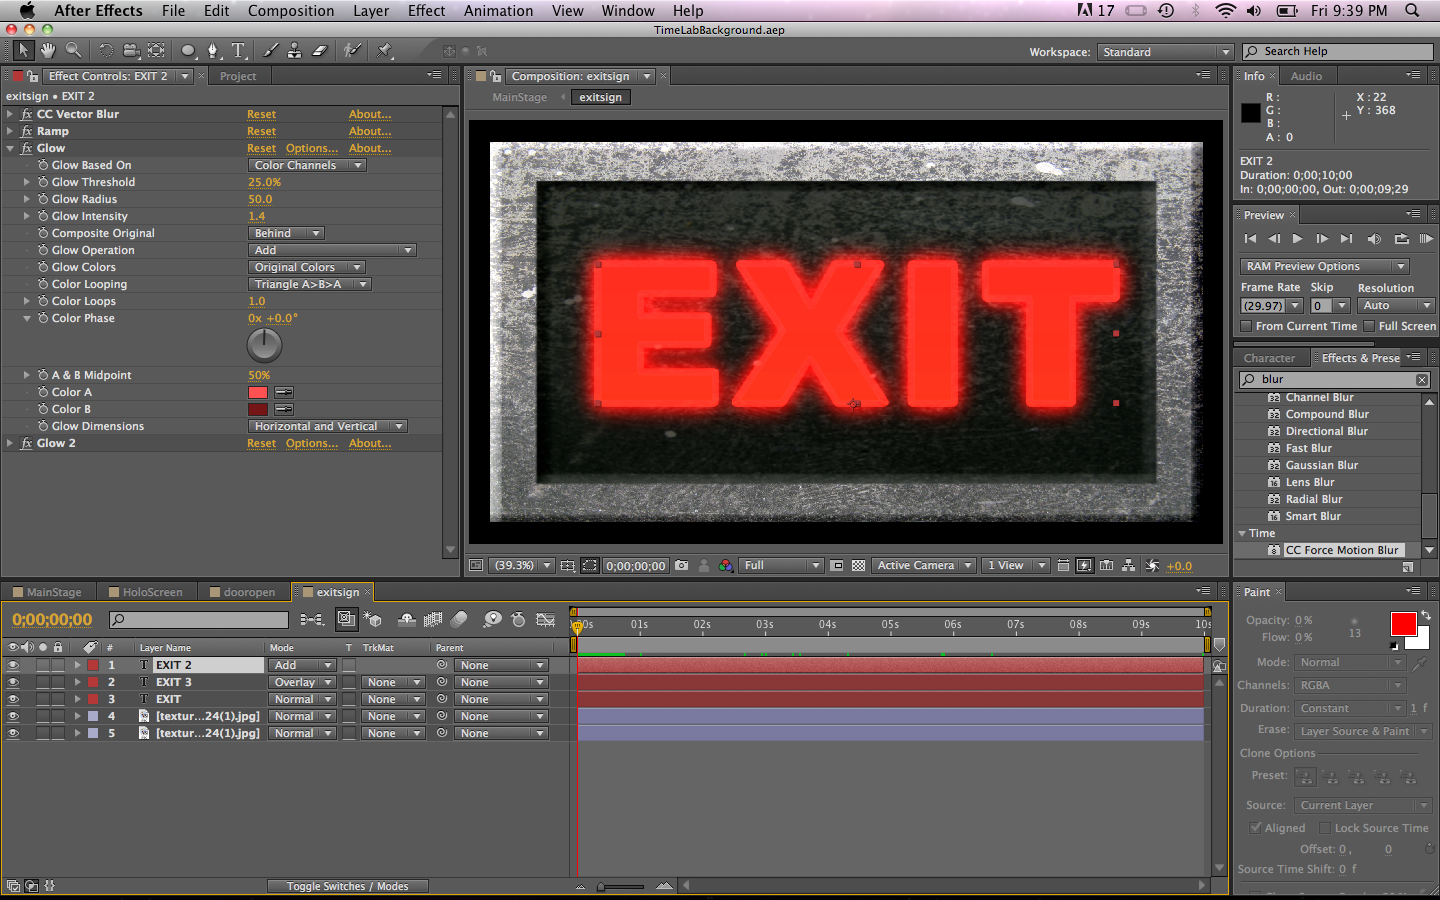The width and height of the screenshot is (1440, 900).
Task: Open the Glow Dimensions dropdown
Action: pos(328,426)
